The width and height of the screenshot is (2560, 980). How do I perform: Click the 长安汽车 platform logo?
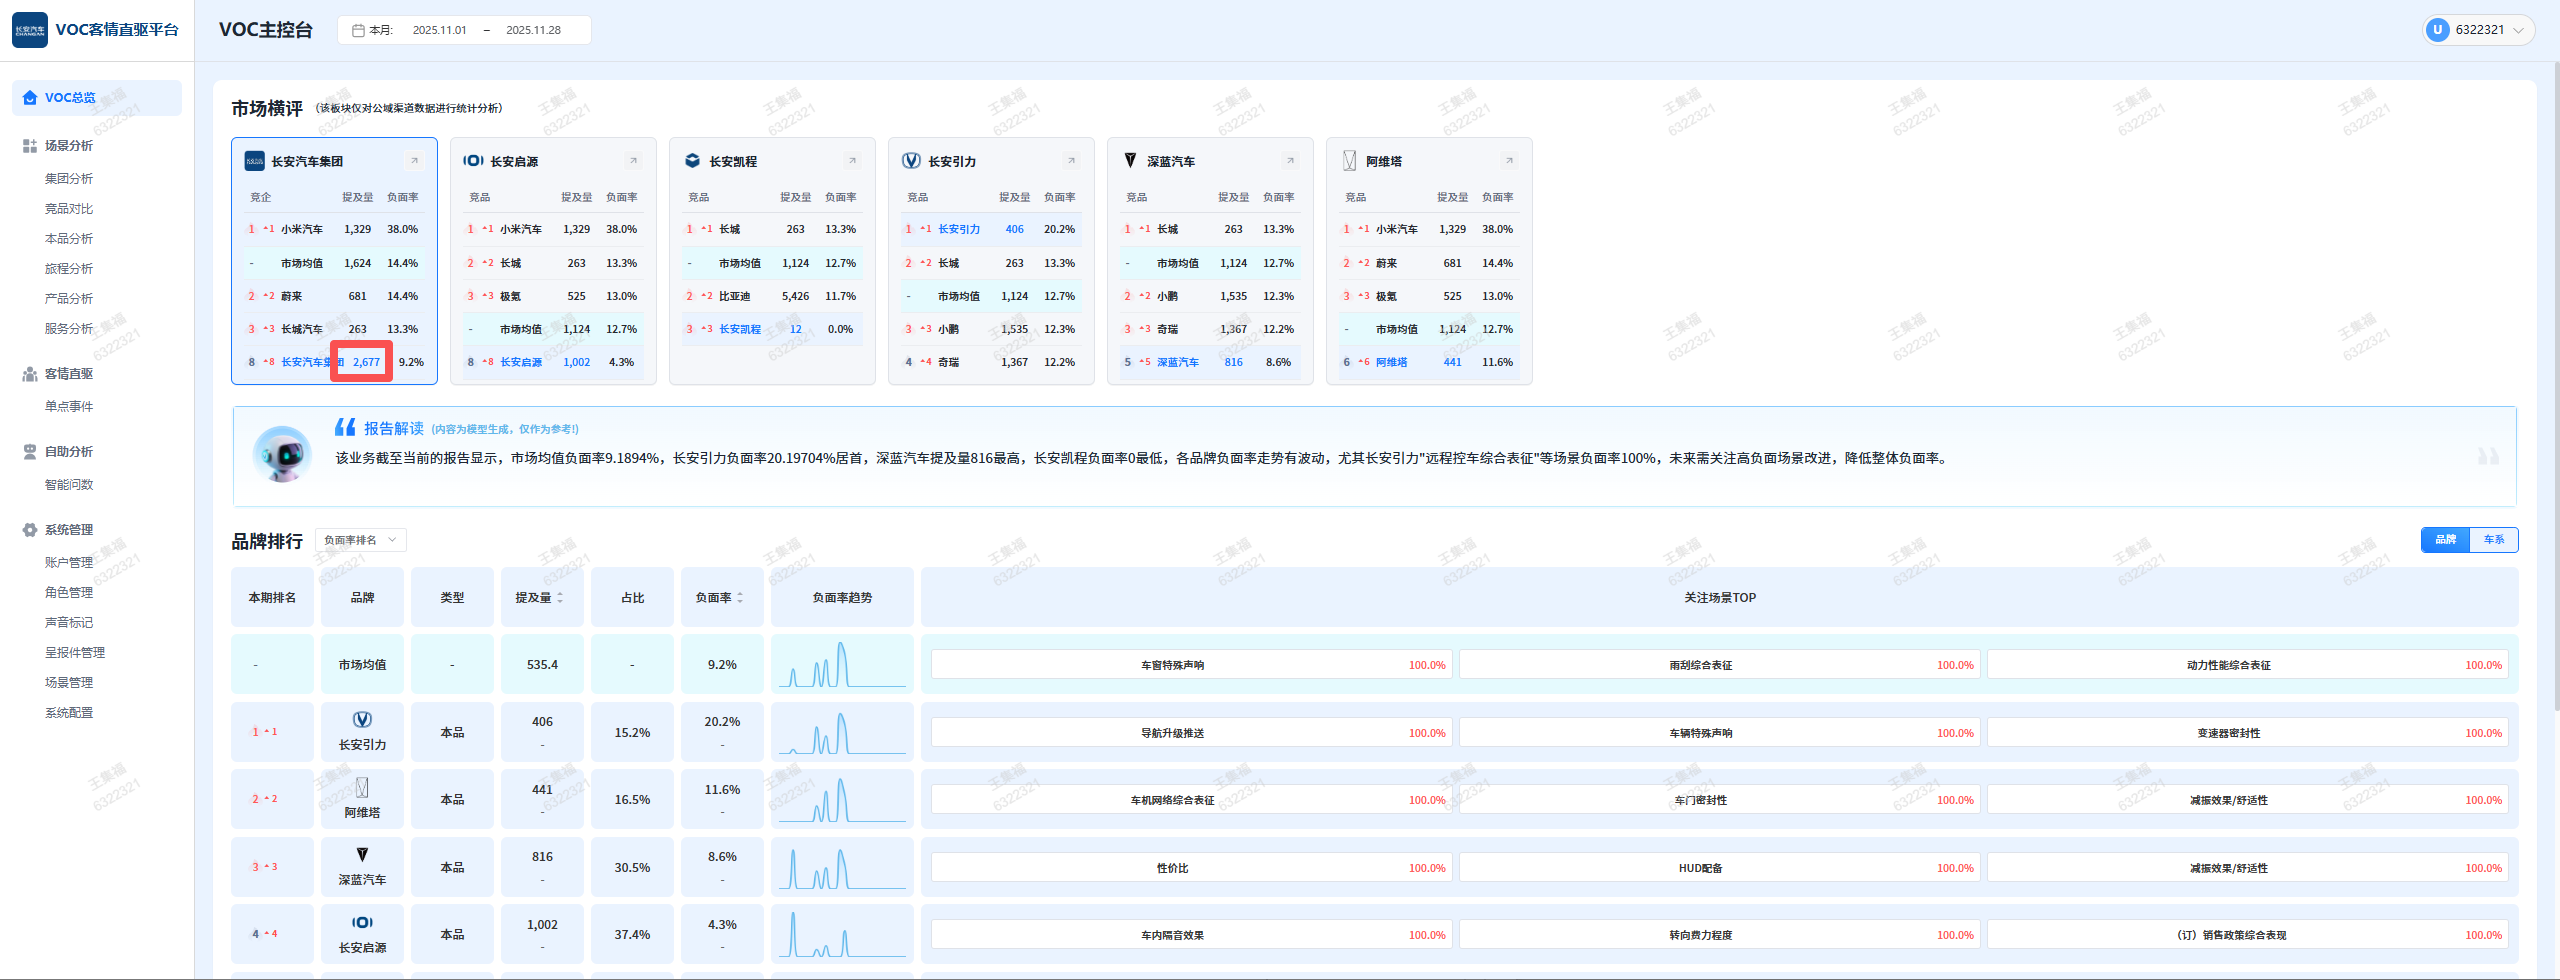coord(30,30)
